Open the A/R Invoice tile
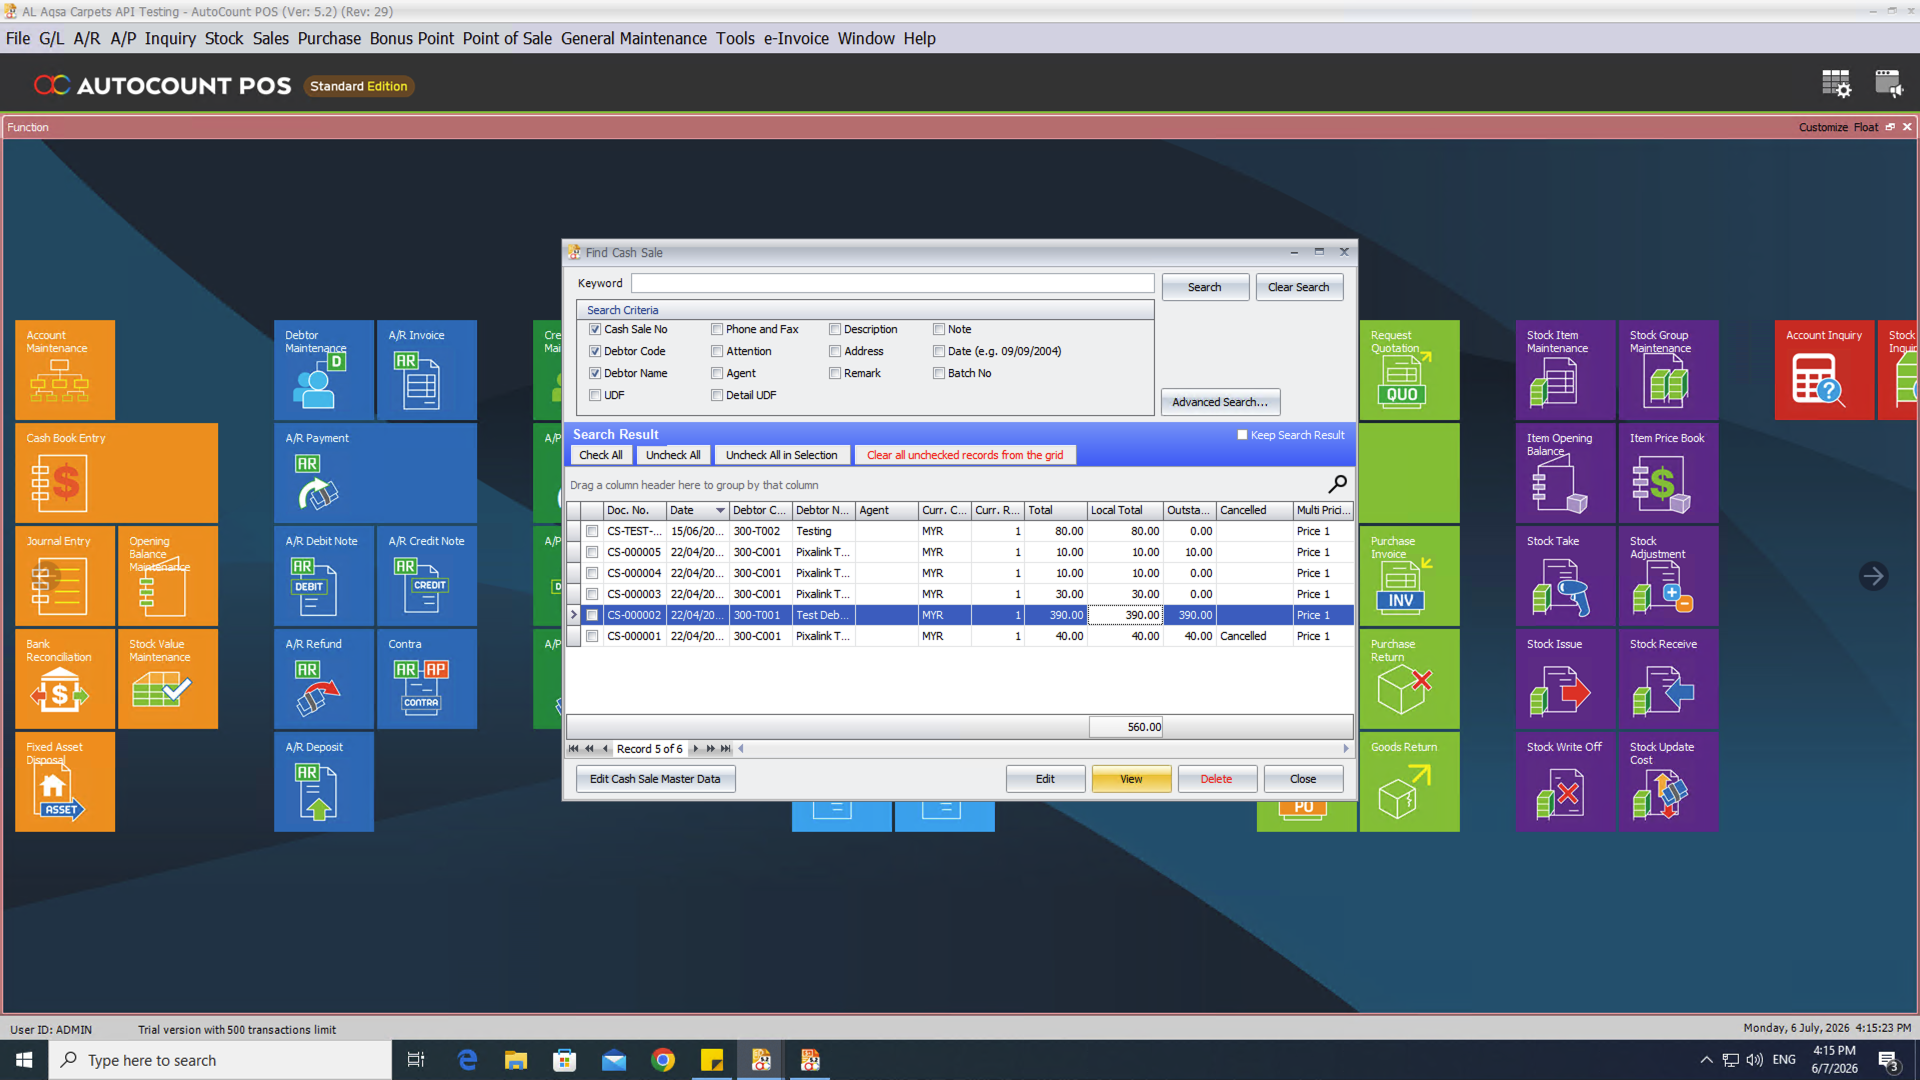 (x=427, y=370)
